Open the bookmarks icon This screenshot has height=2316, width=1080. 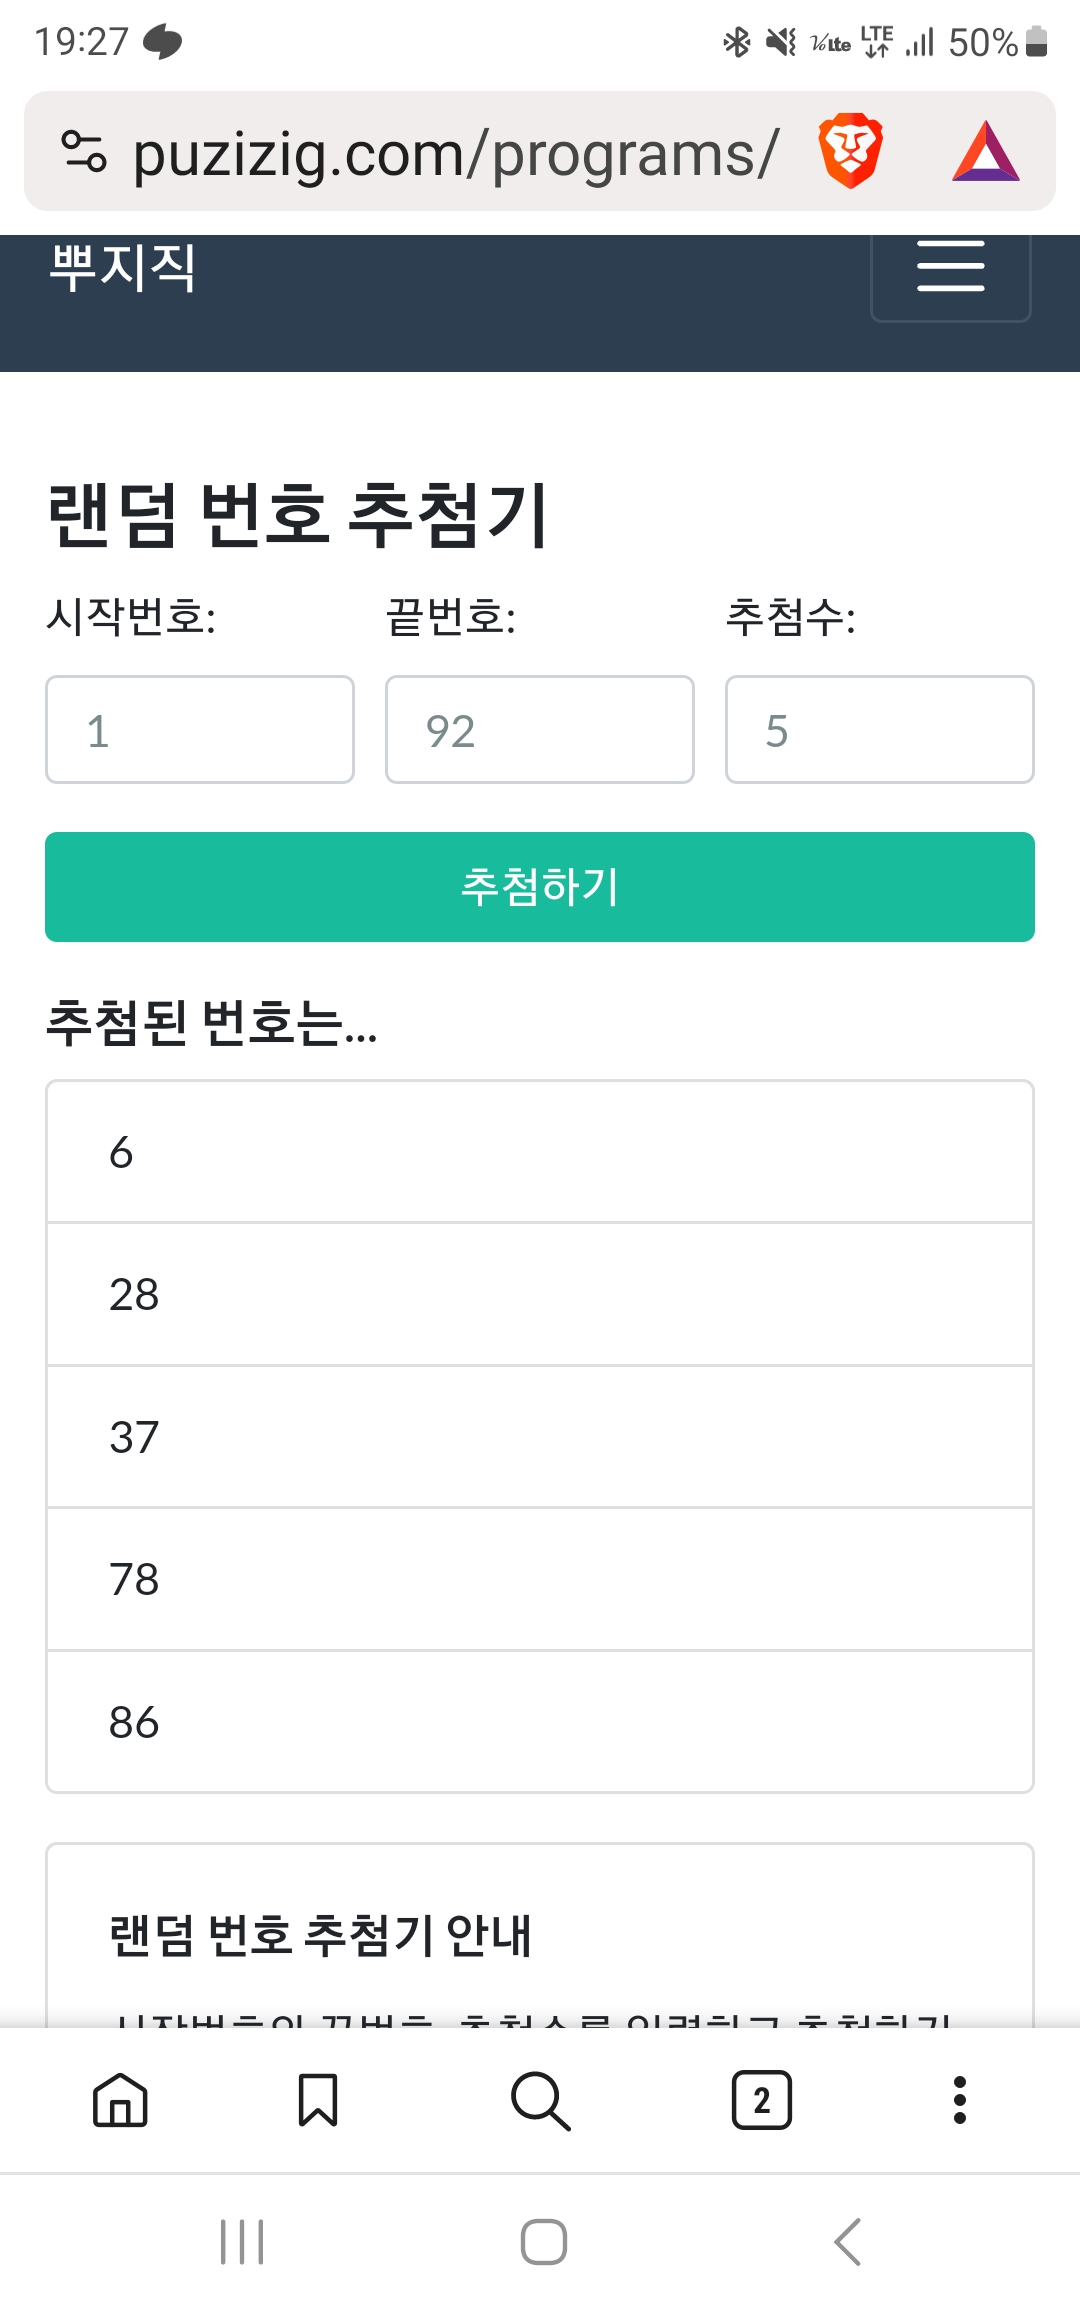[x=318, y=2100]
